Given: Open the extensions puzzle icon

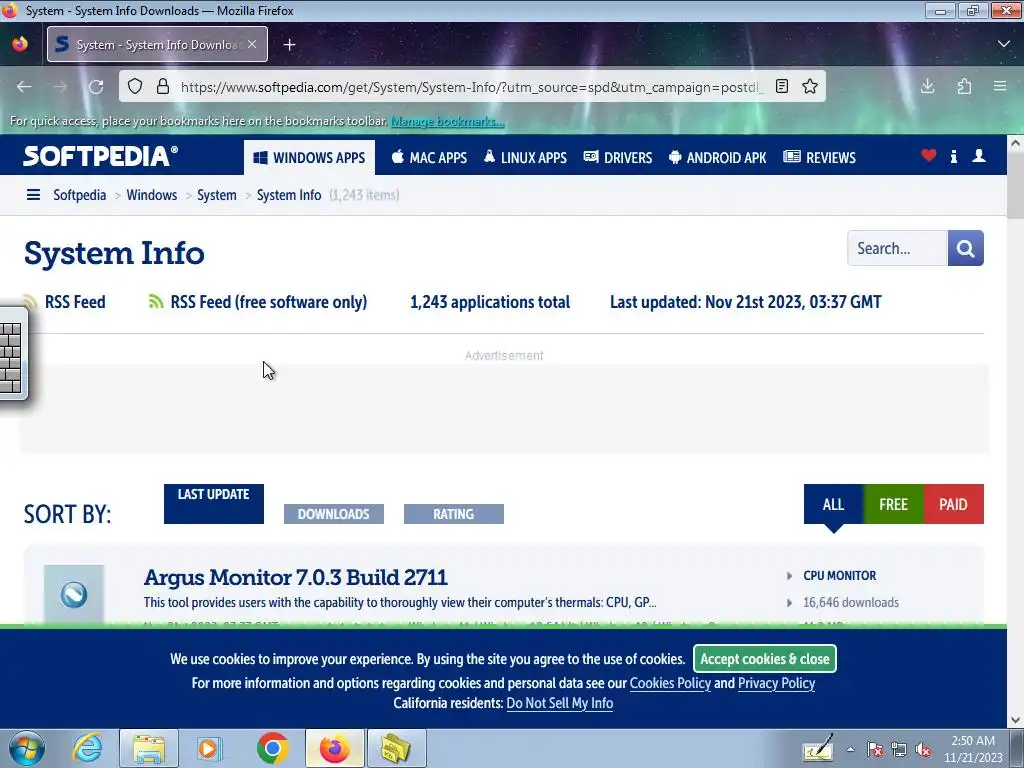Looking at the screenshot, I should (x=964, y=86).
